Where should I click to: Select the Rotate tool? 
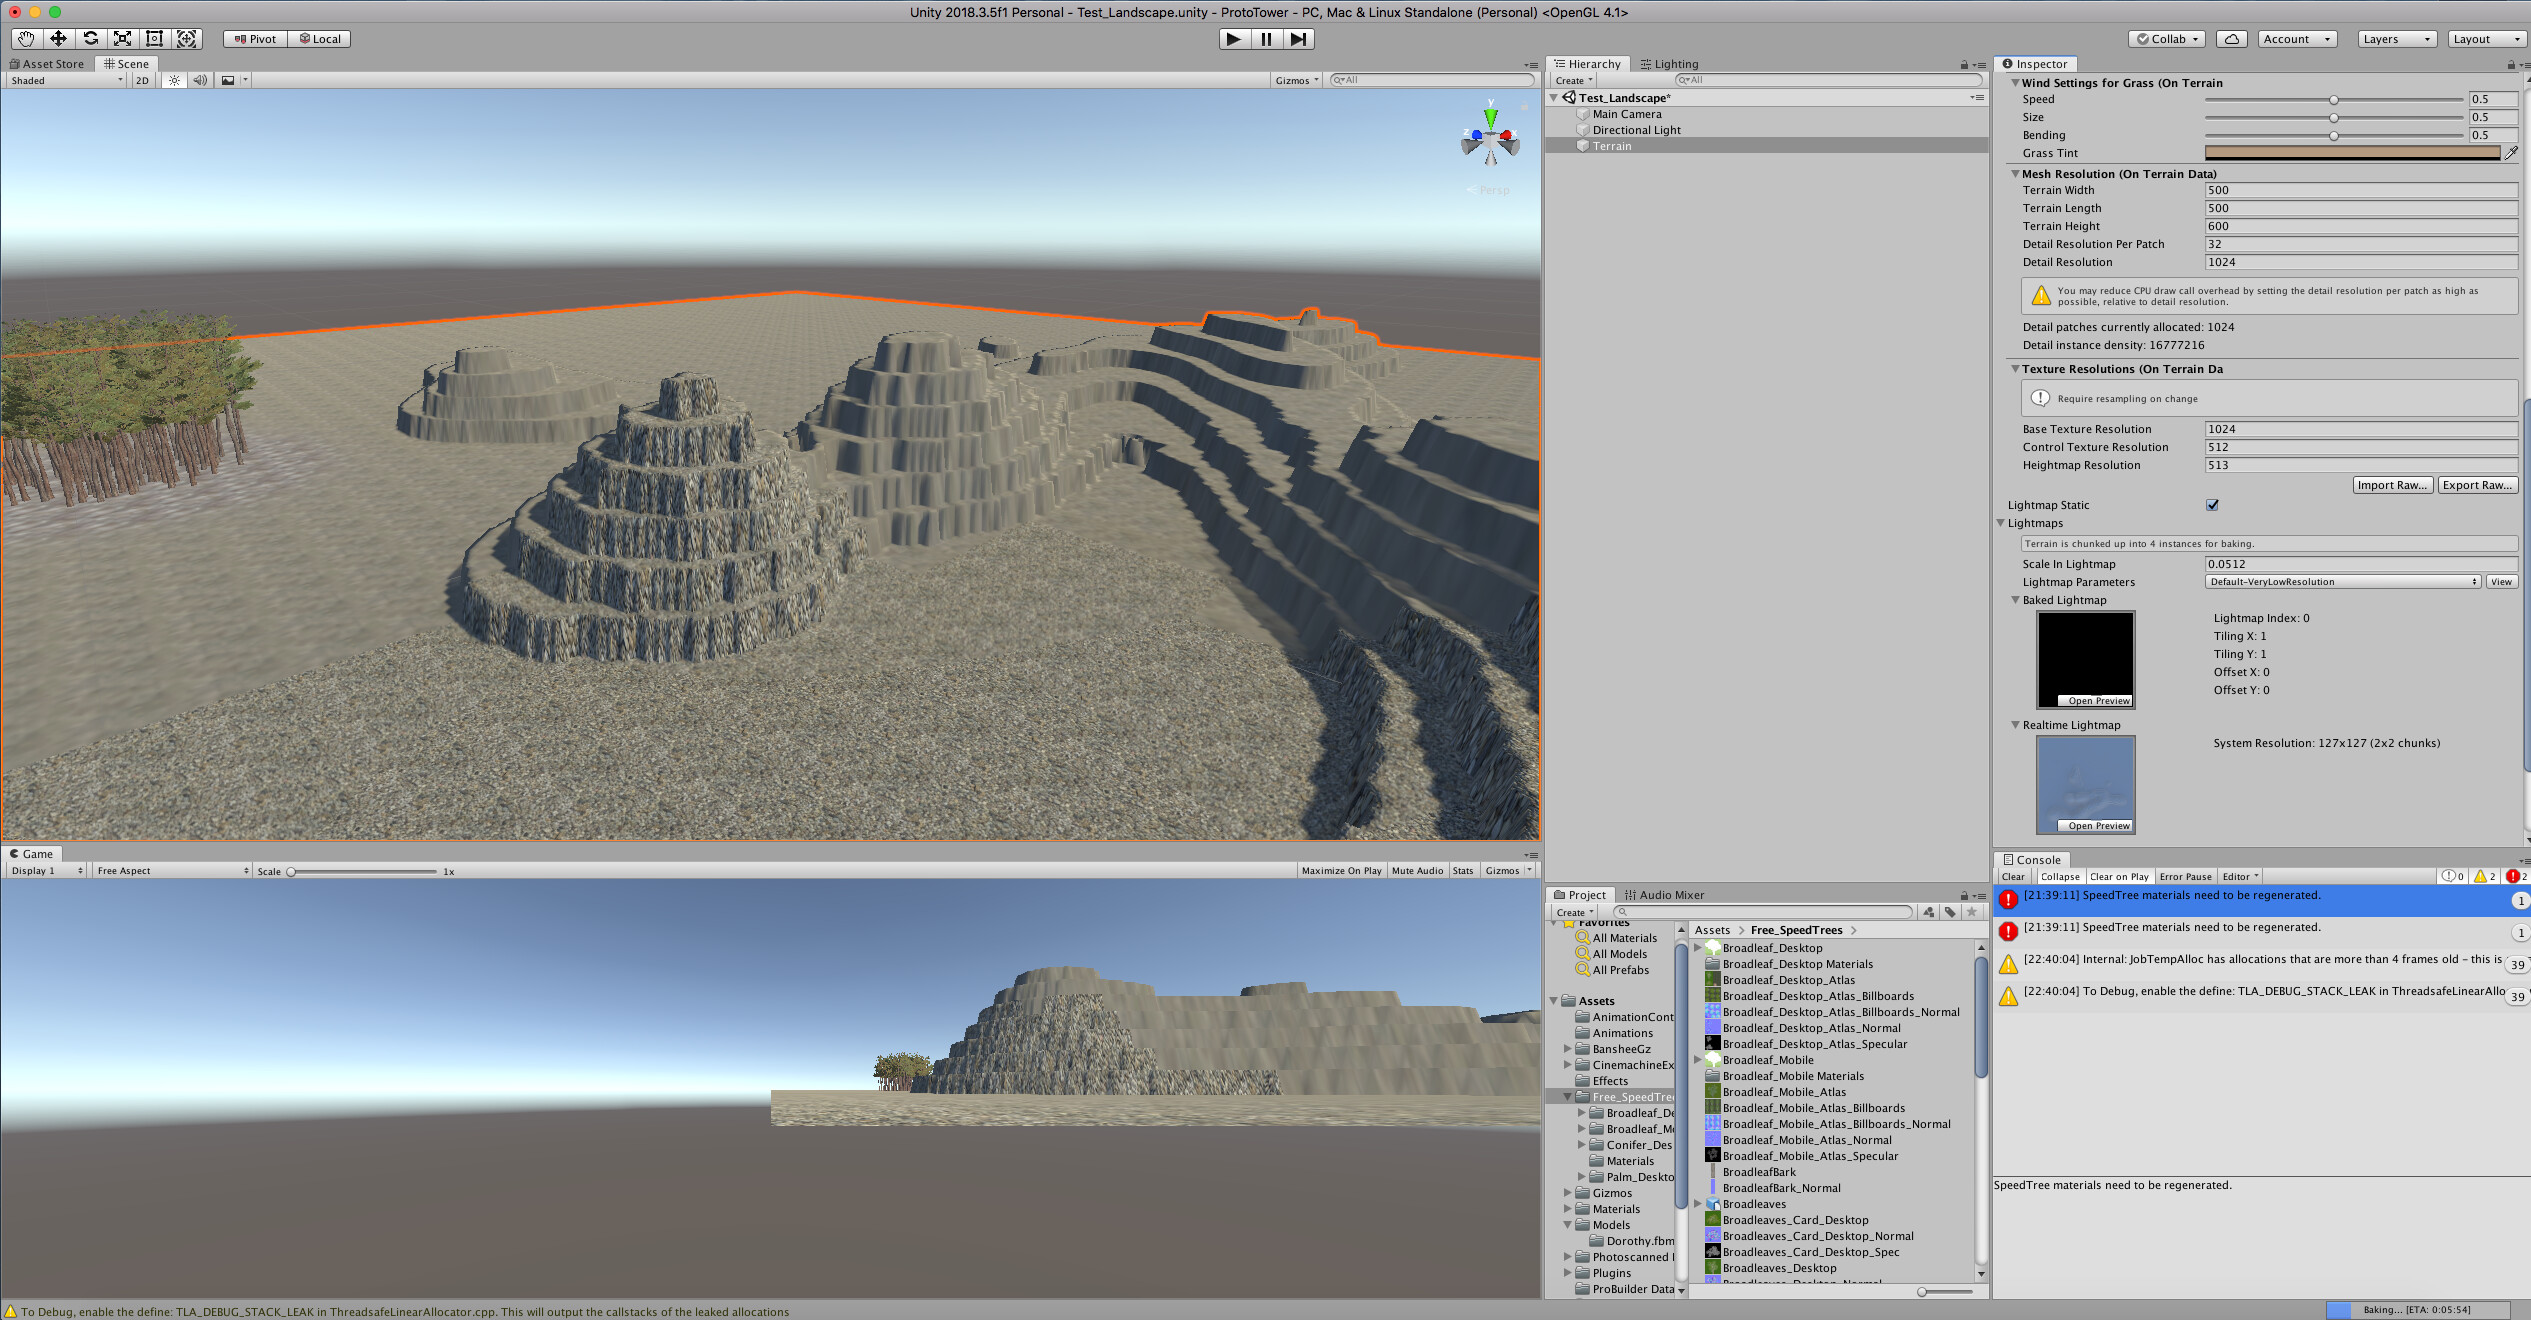[90, 38]
